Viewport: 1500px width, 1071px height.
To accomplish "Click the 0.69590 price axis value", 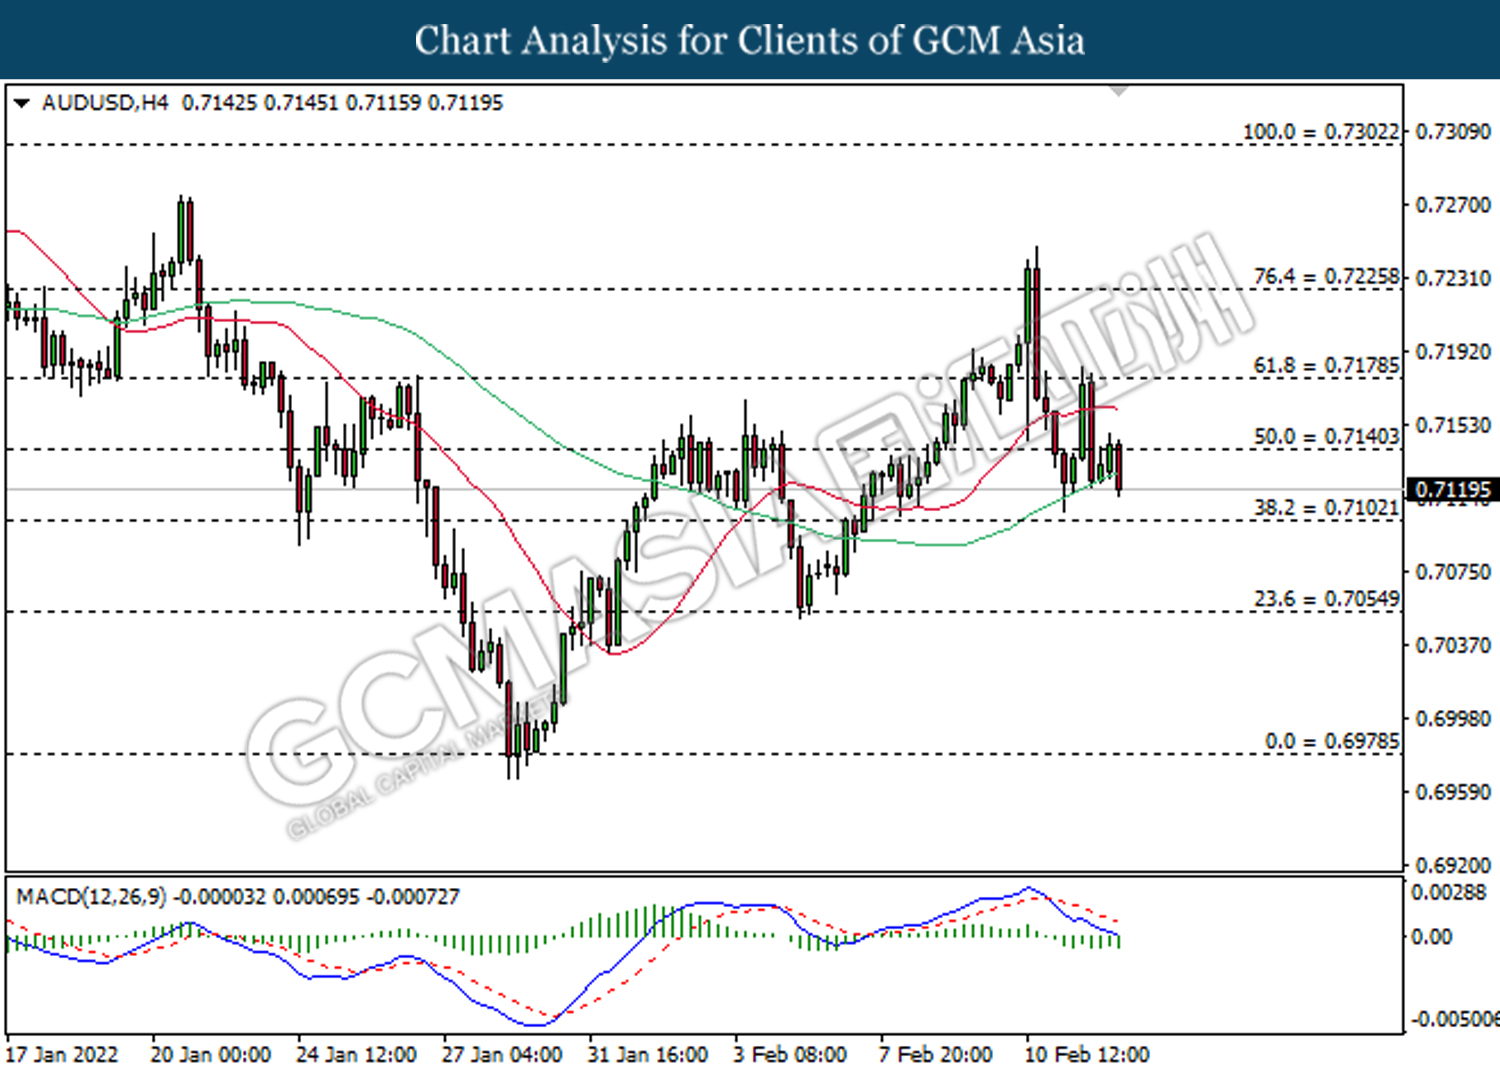I will 1453,792.
